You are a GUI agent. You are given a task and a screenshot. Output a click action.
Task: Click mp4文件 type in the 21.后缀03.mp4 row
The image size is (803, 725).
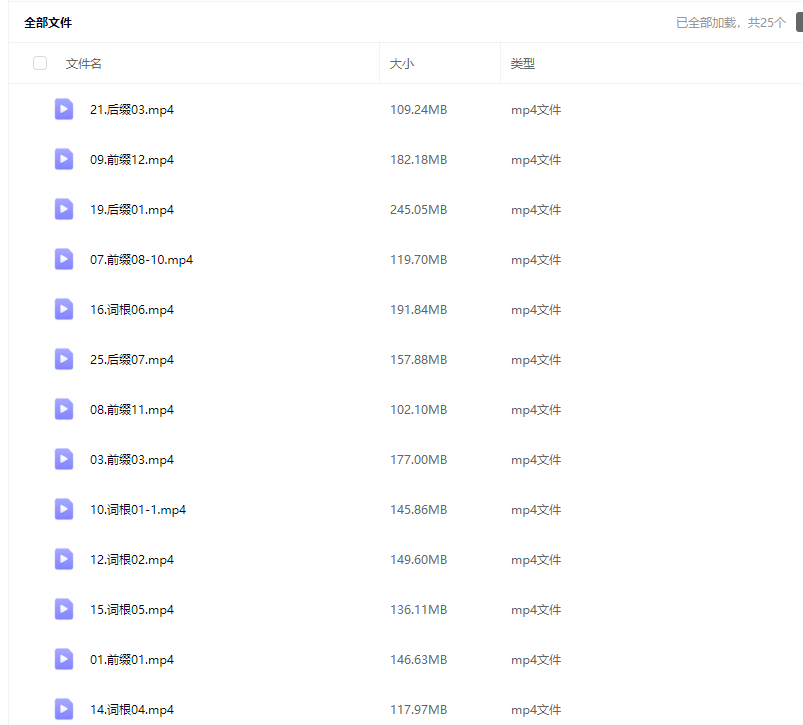point(536,110)
